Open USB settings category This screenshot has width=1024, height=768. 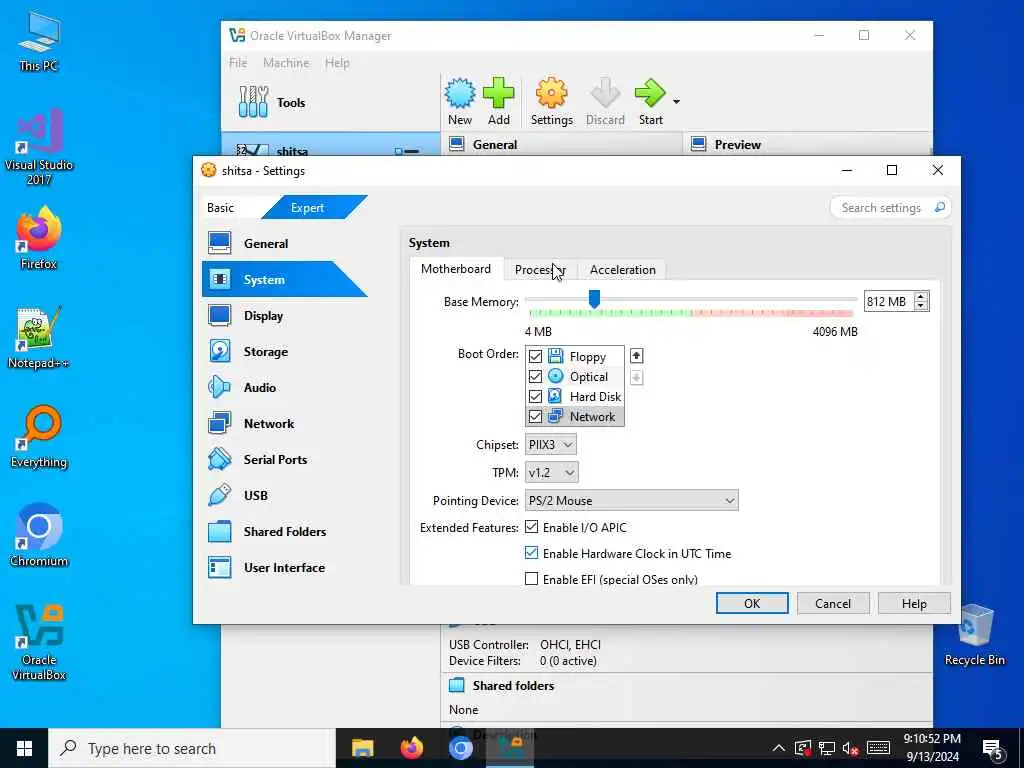[x=285, y=495]
